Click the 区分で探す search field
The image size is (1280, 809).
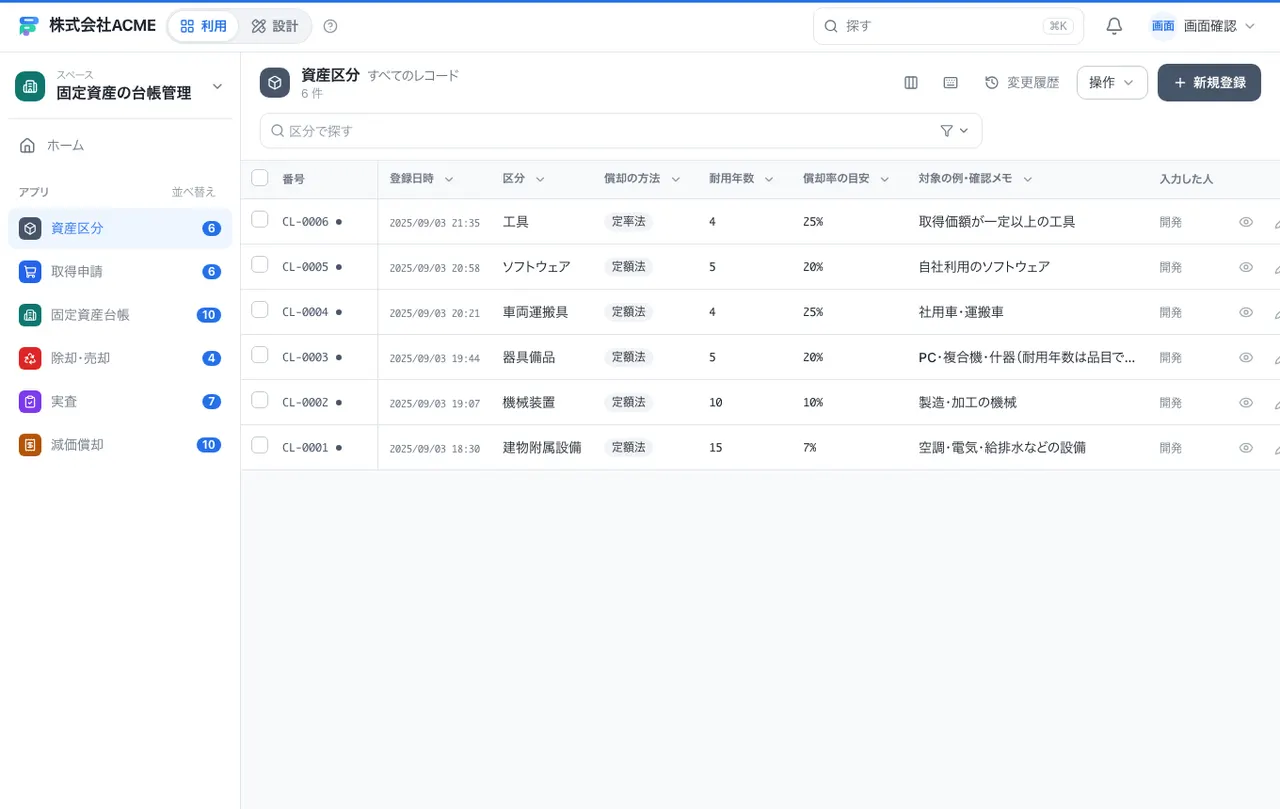621,131
